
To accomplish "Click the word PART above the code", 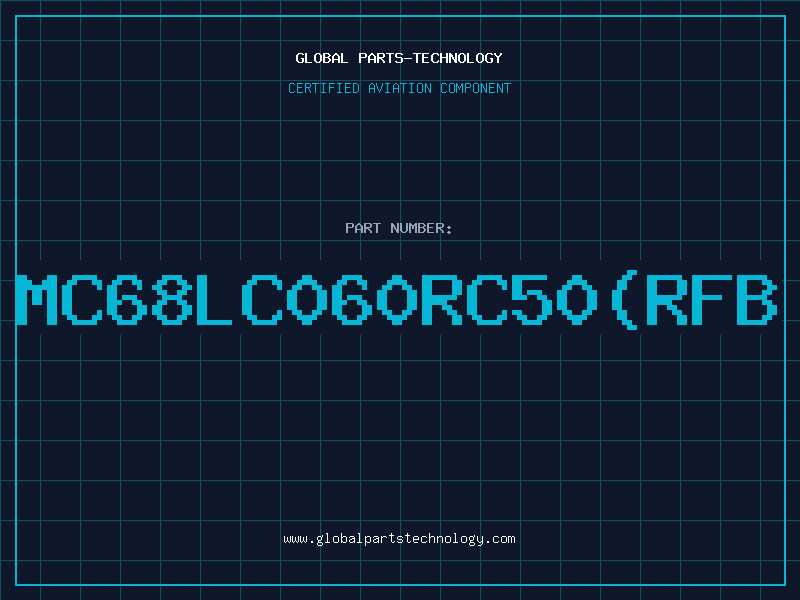I will coord(363,228).
